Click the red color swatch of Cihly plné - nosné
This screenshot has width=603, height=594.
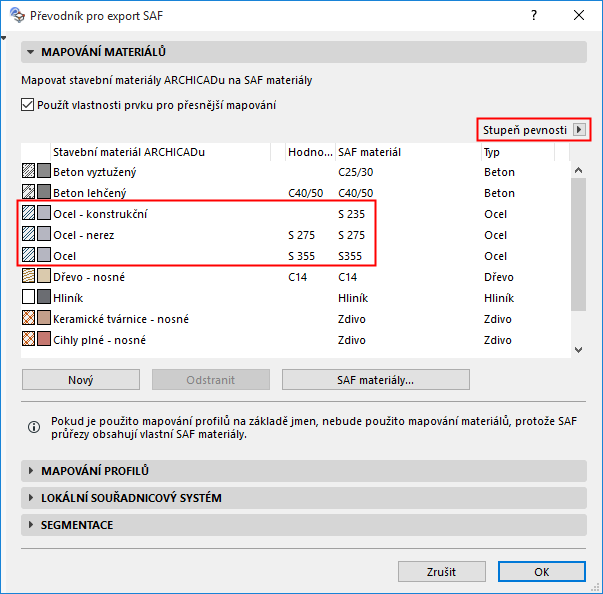click(44, 339)
